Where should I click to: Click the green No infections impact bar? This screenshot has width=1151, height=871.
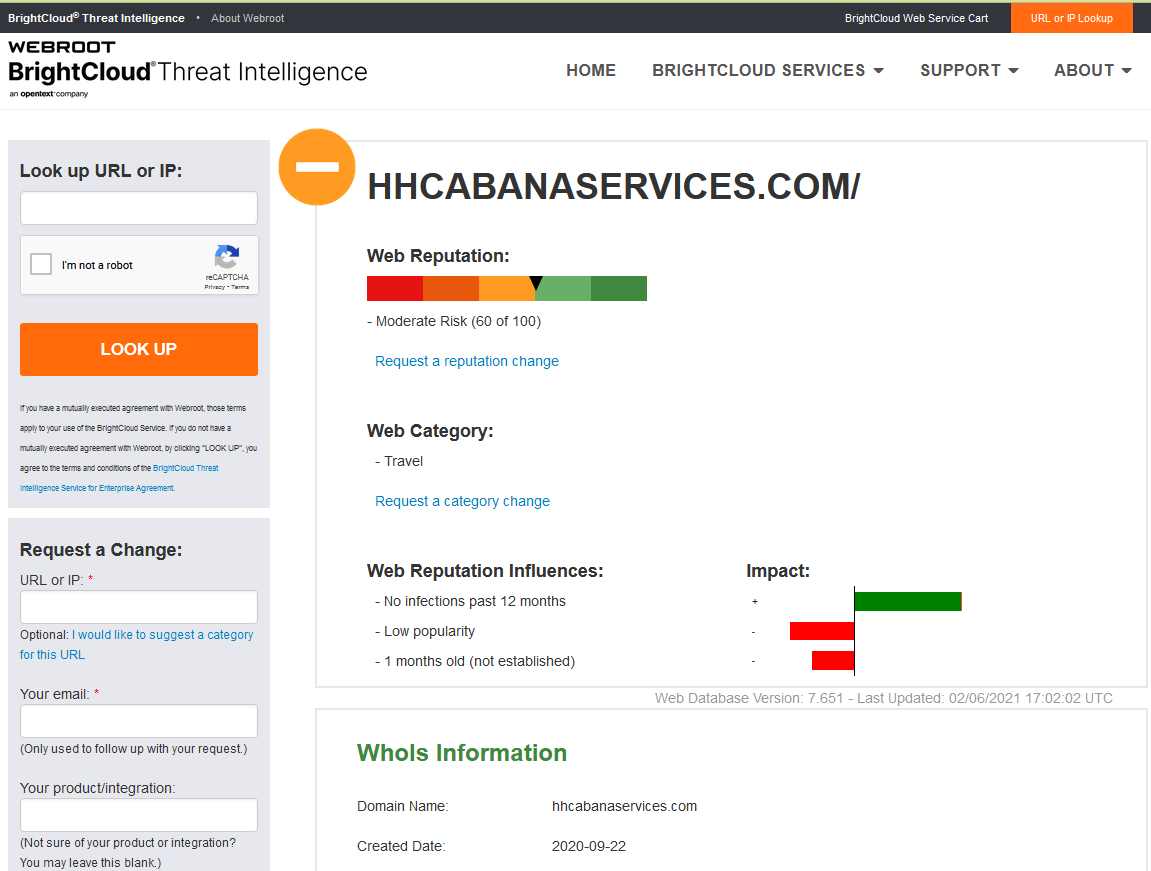point(908,601)
